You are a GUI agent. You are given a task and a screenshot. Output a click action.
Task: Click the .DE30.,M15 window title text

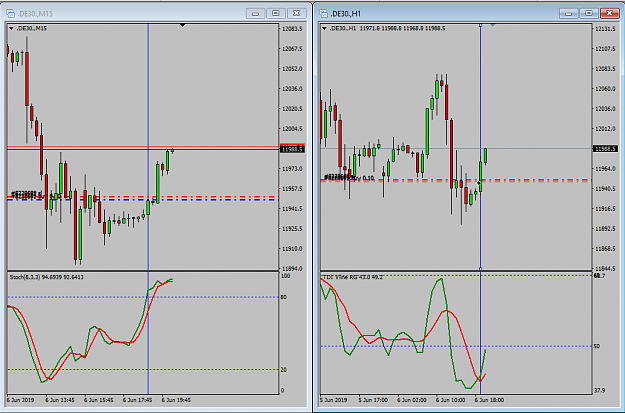point(35,14)
